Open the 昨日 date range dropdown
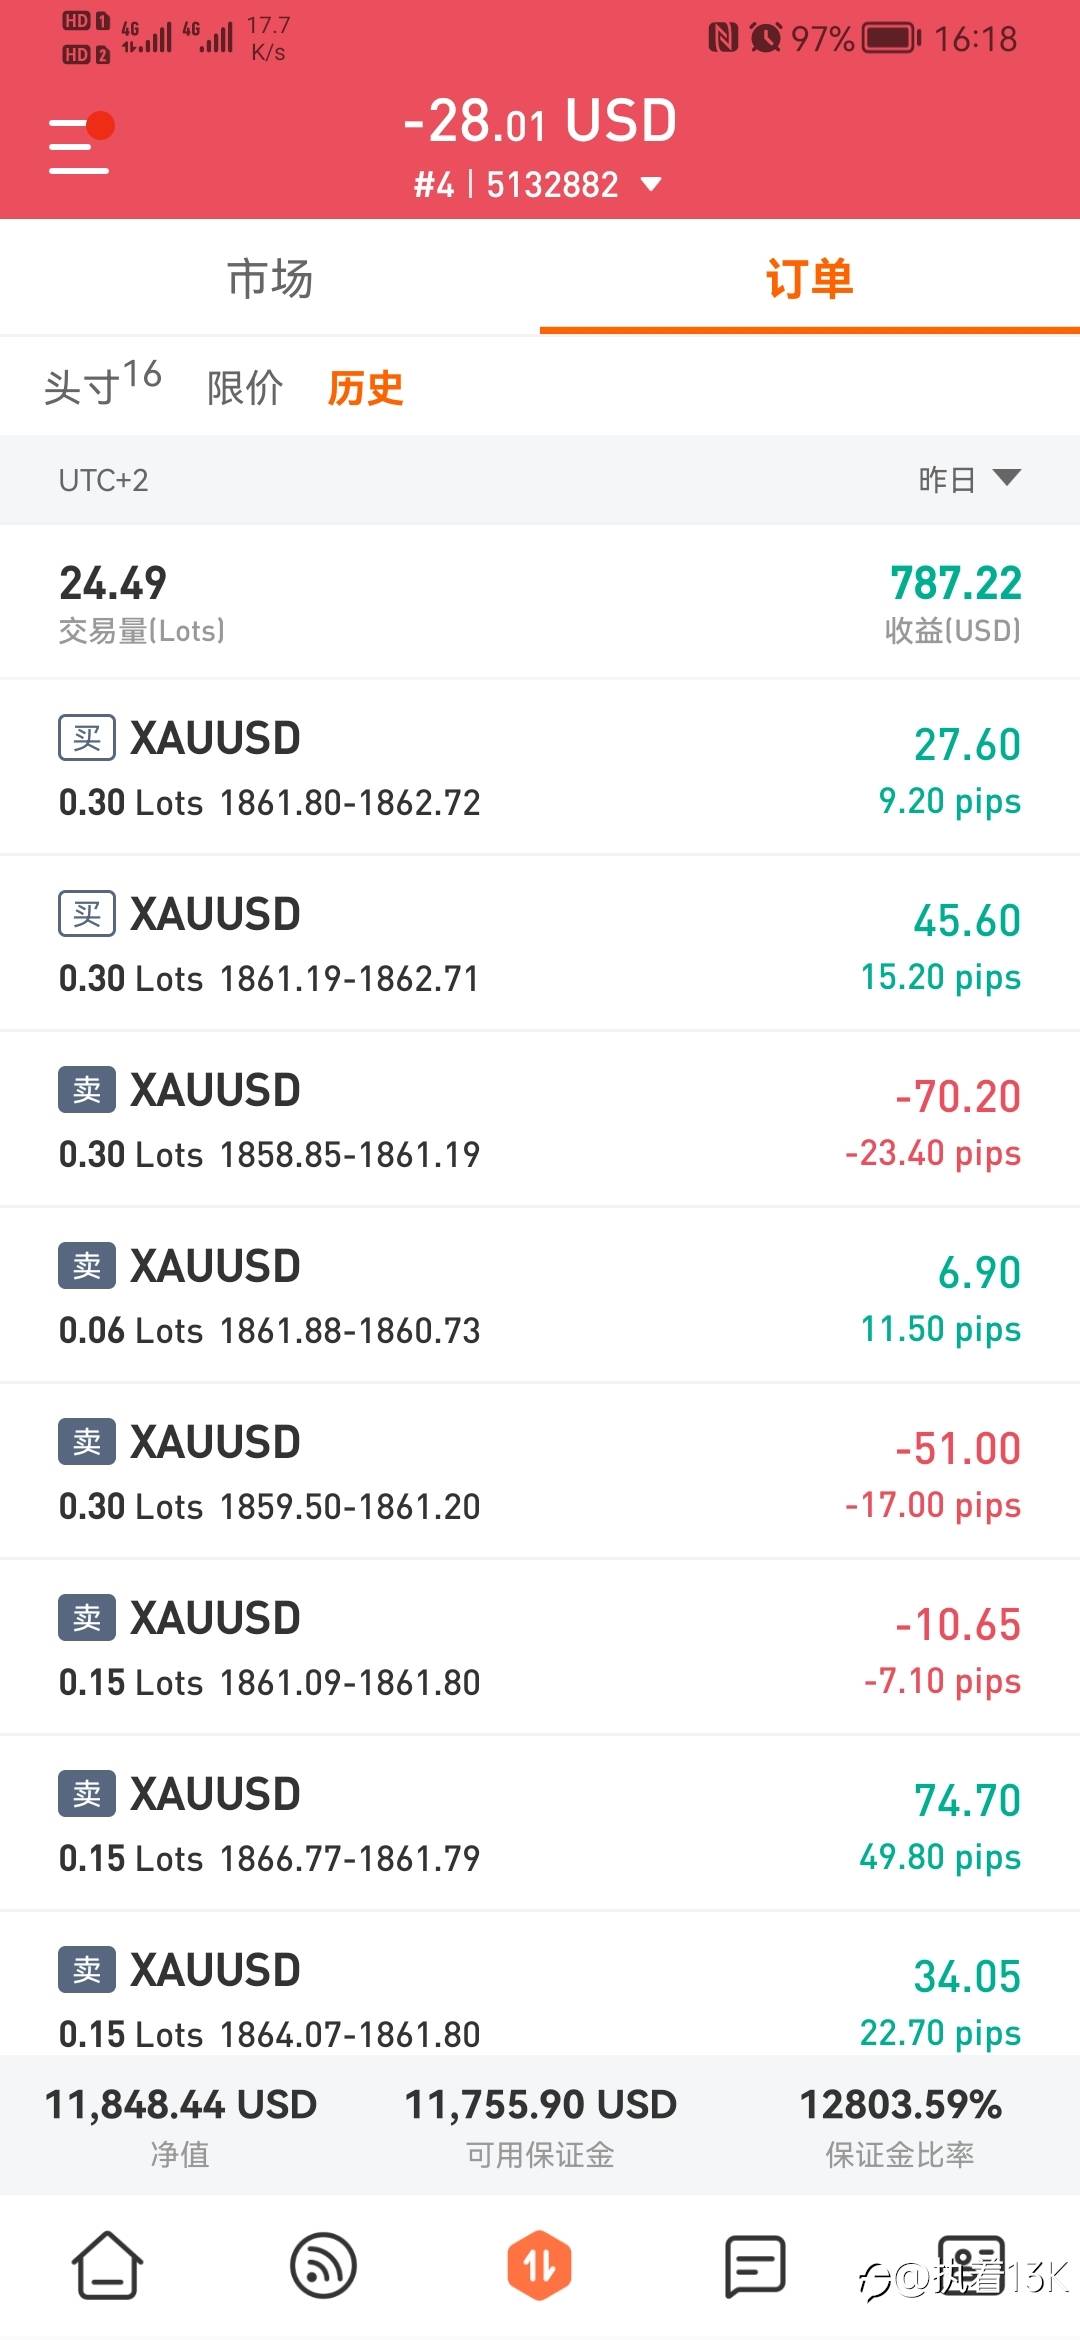1080x2340 pixels. [968, 480]
